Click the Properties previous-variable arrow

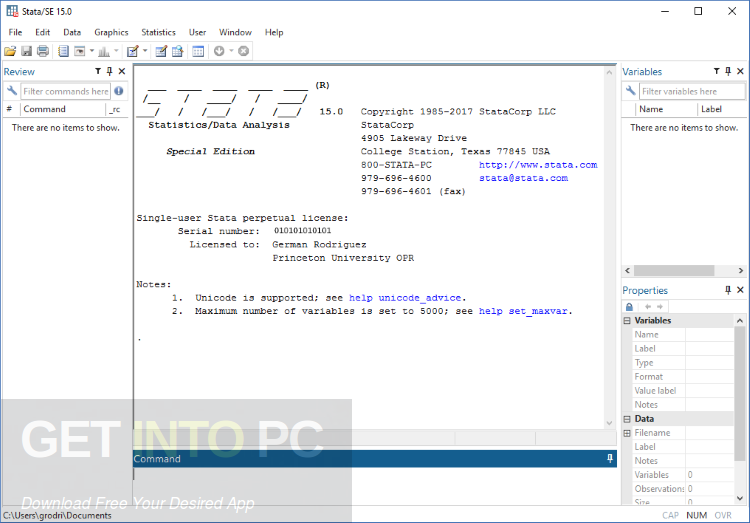pos(648,307)
